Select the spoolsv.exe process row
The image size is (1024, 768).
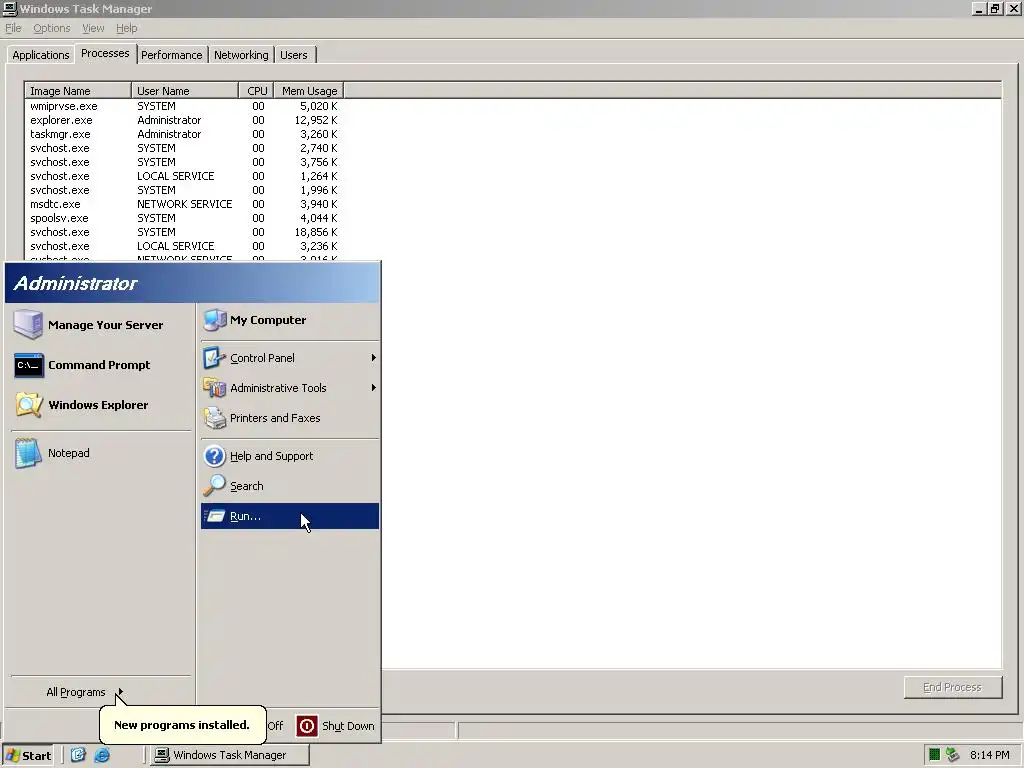[184, 218]
